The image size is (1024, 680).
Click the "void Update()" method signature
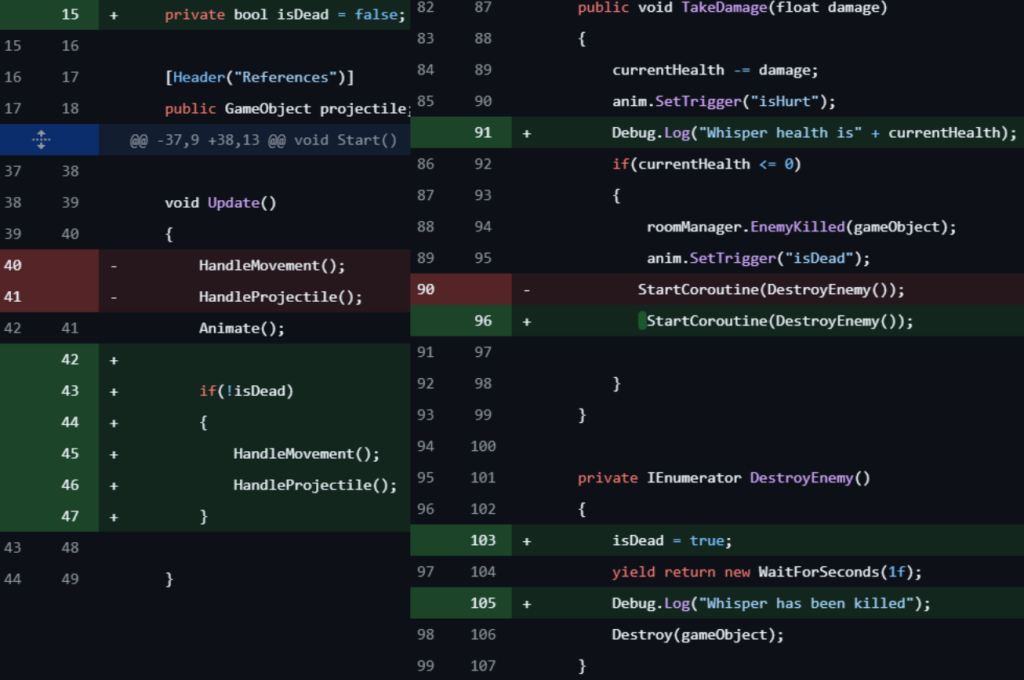220,202
